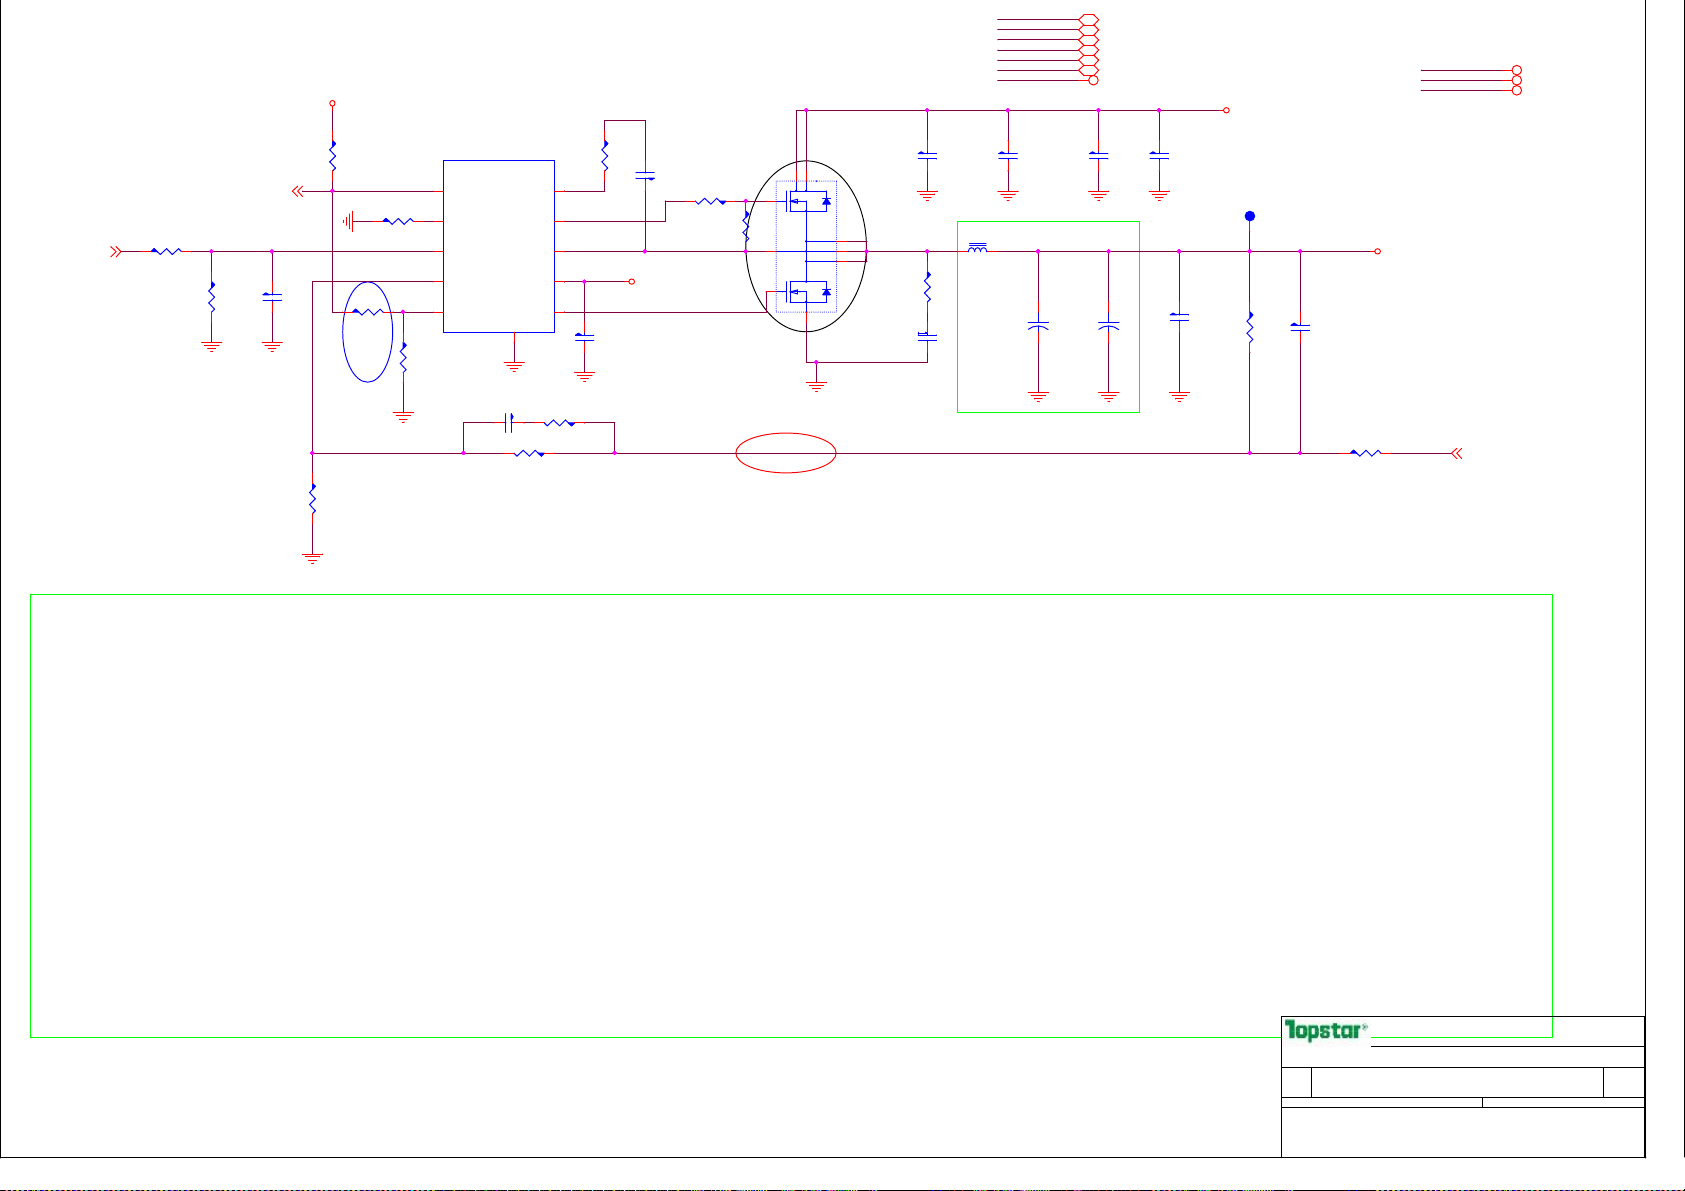Click the ground symbol directly below the IC

point(514,367)
